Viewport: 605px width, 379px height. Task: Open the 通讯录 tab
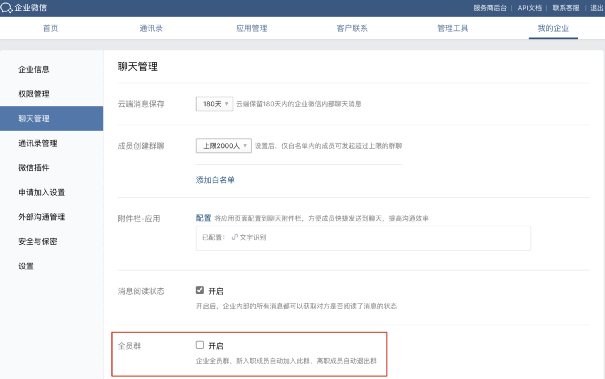[x=151, y=28]
